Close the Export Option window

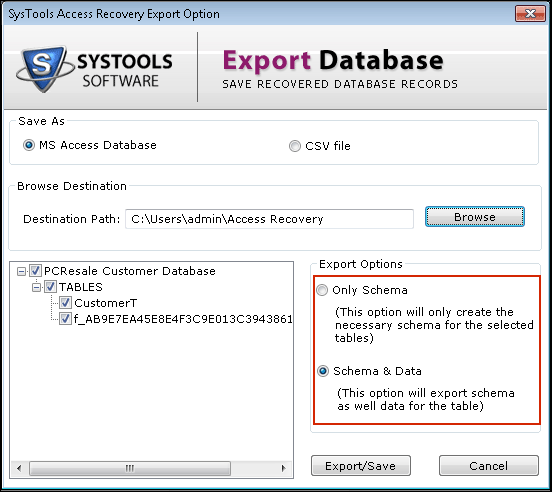[x=530, y=14]
